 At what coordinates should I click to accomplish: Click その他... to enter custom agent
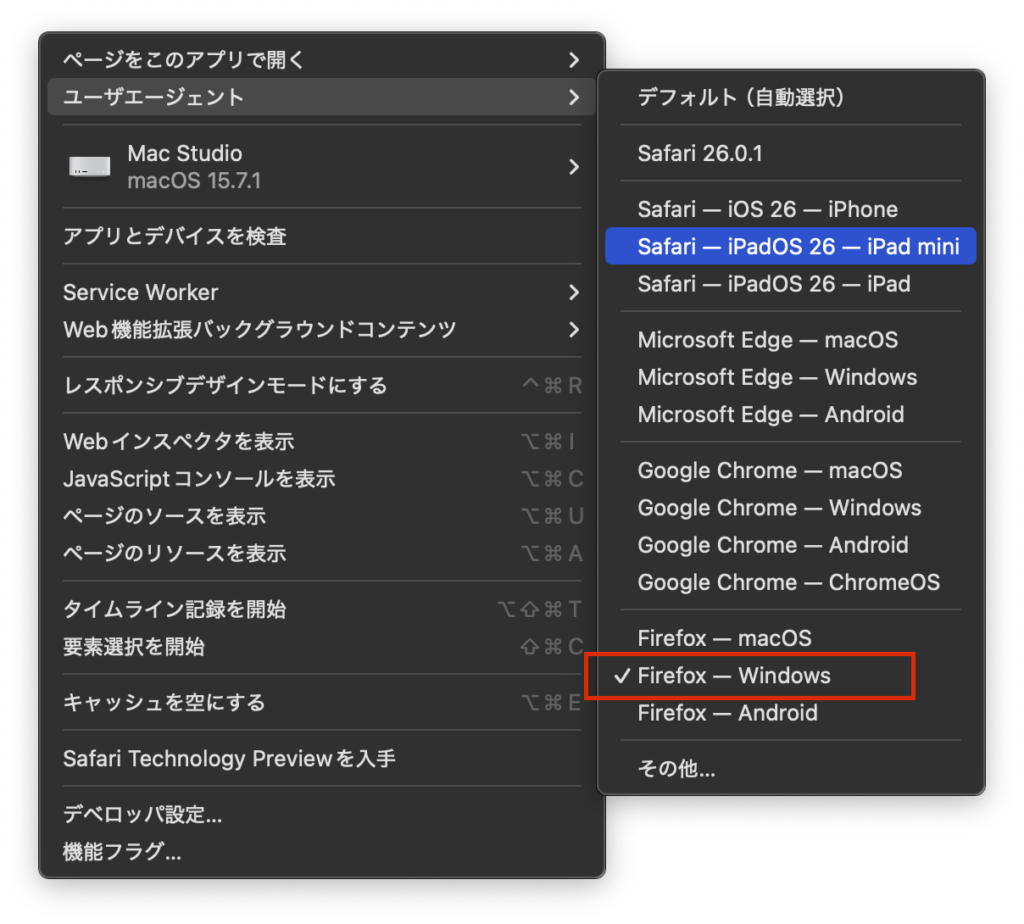pos(676,769)
